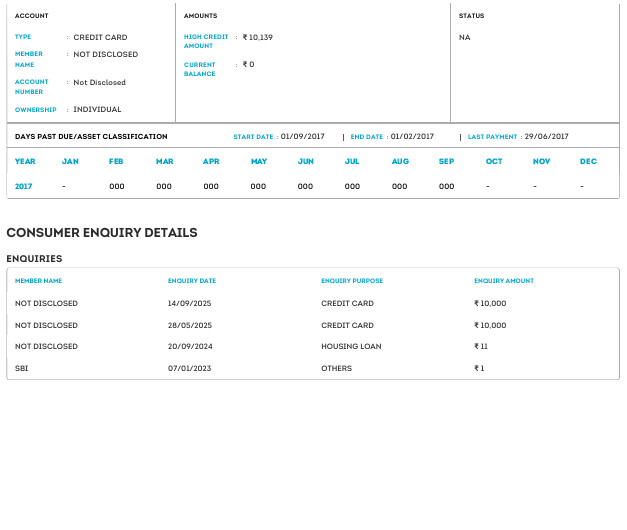This screenshot has height=530, width=627.
Task: Select the enquiry date 20/09/2024
Action: point(190,346)
